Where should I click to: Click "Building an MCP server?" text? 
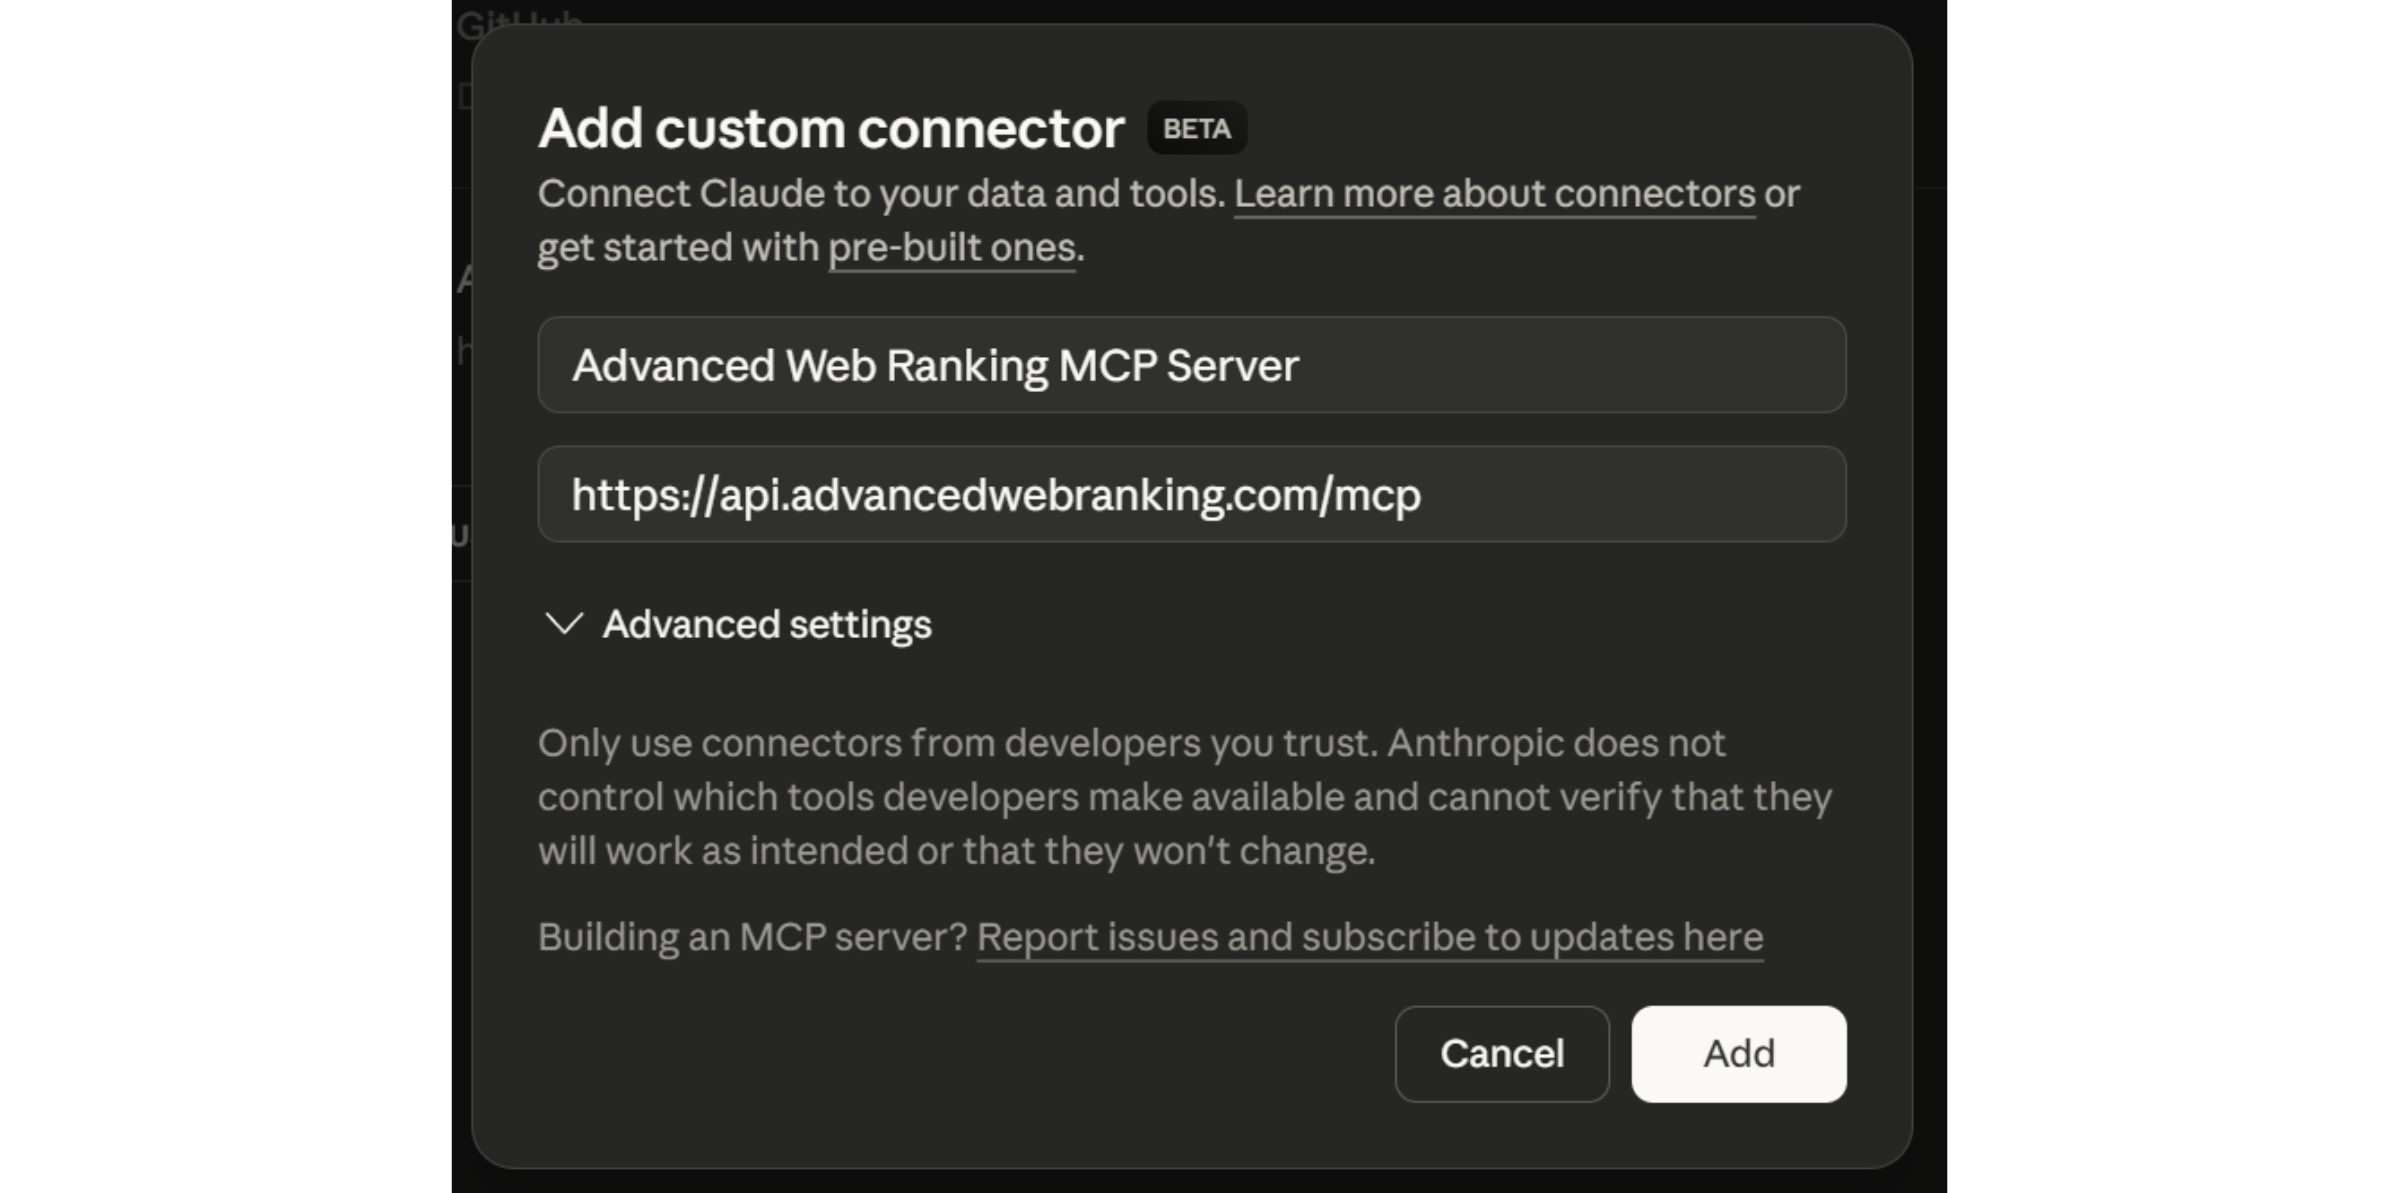pos(752,937)
